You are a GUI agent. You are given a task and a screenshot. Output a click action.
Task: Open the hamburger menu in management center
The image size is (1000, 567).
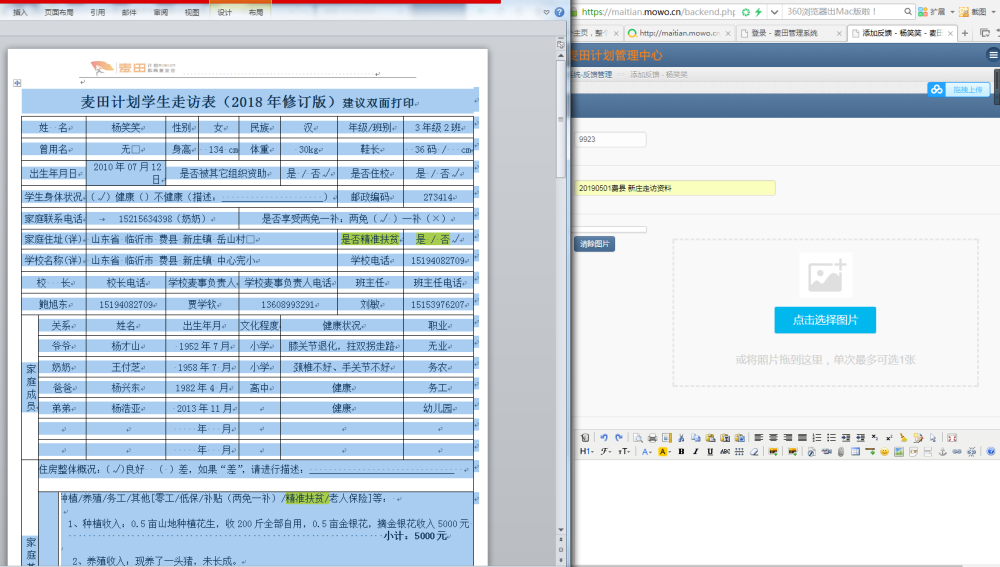(993, 55)
